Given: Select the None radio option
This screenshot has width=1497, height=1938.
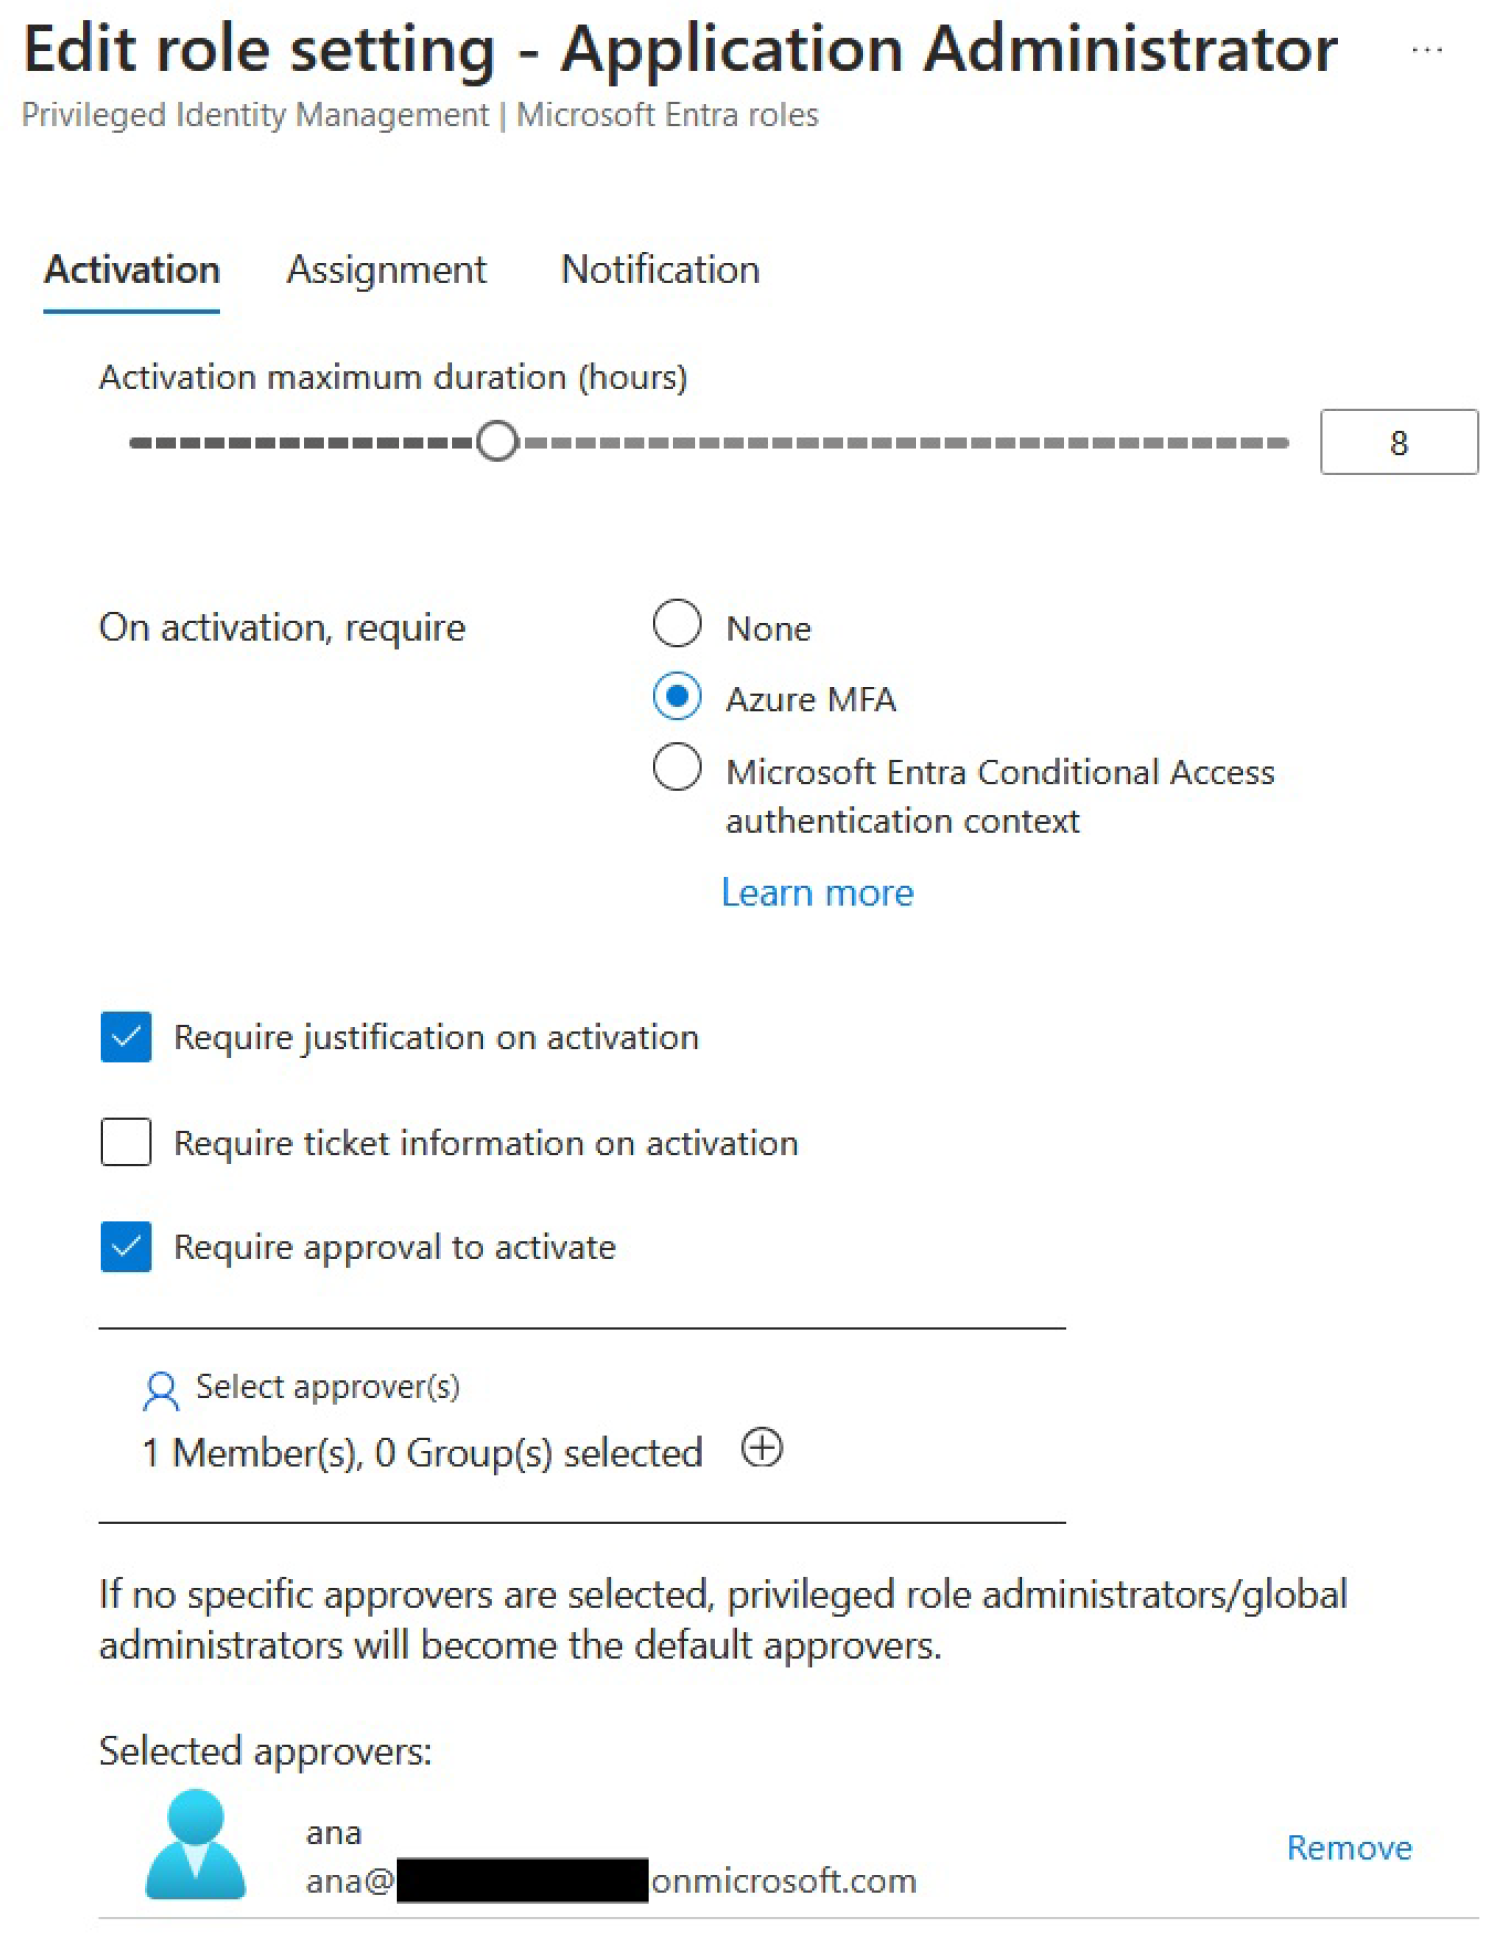Looking at the screenshot, I should tap(677, 625).
